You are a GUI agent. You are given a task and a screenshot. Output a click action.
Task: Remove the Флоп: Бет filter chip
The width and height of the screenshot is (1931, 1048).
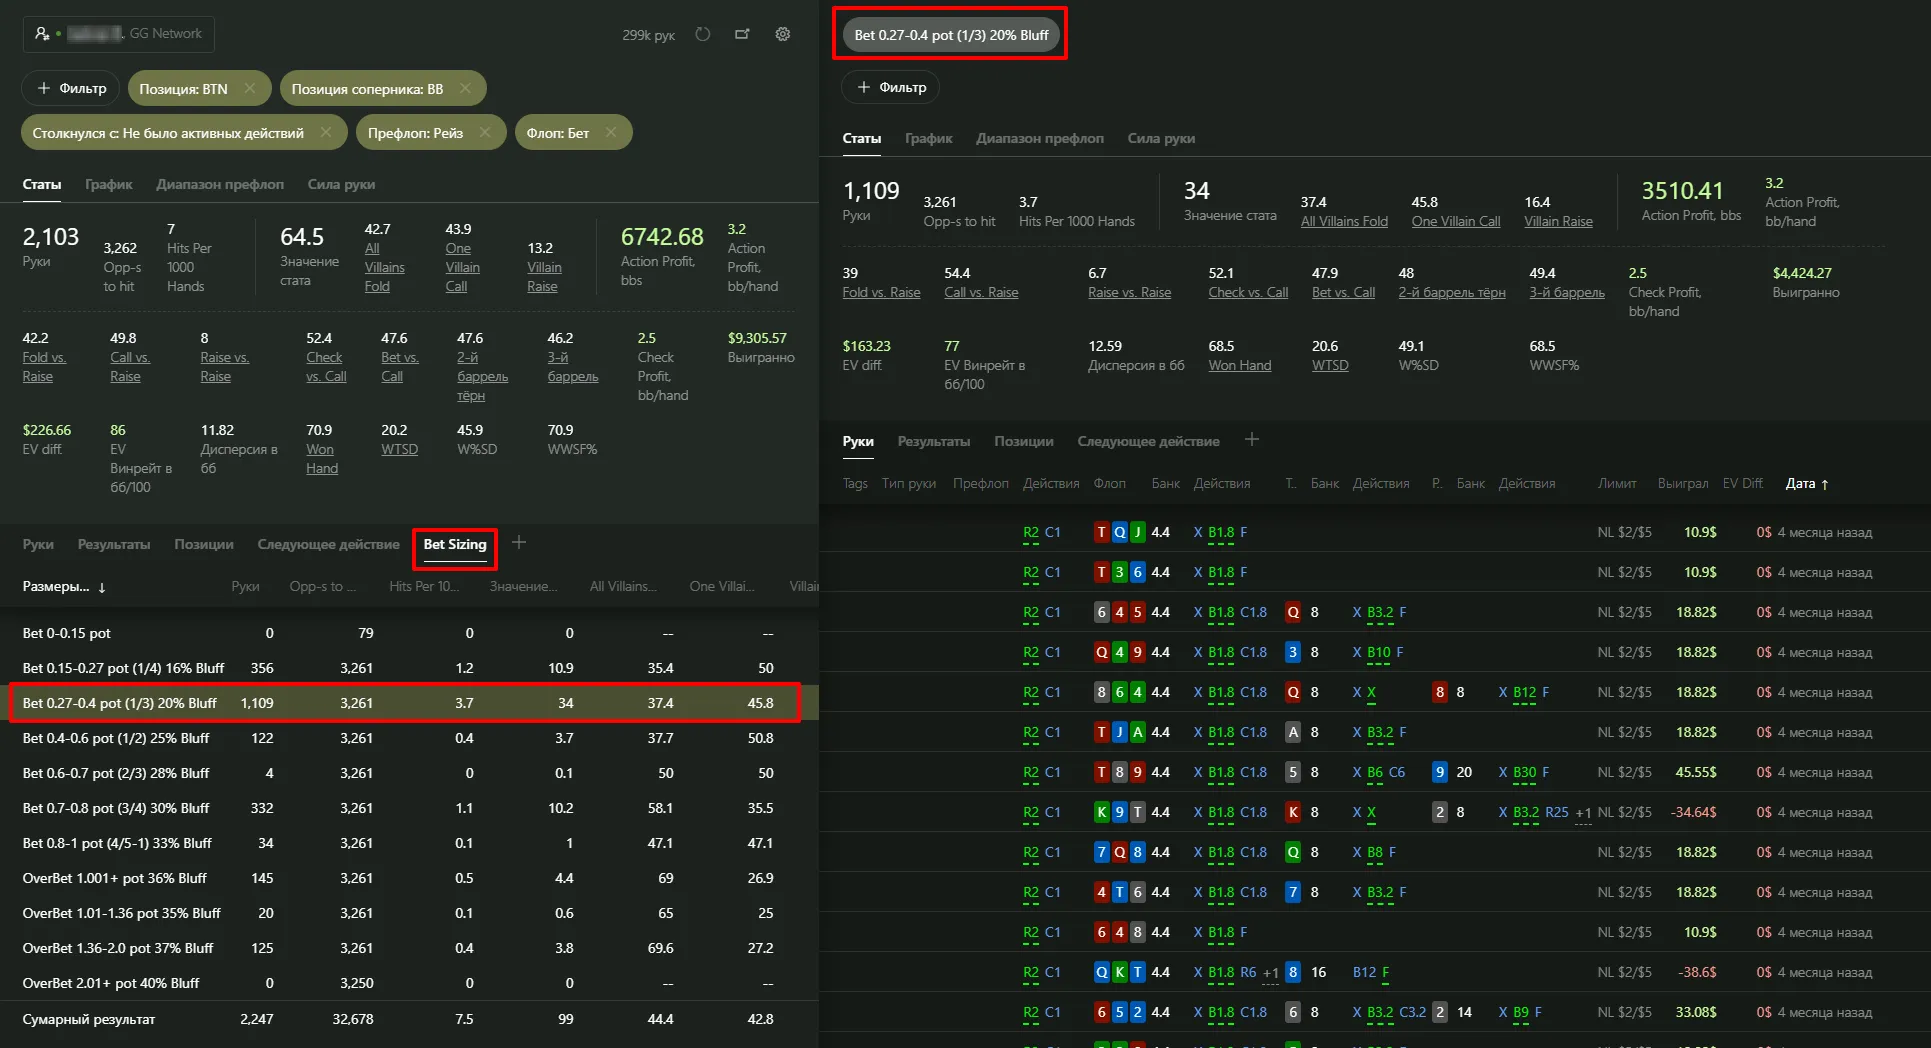coord(611,132)
